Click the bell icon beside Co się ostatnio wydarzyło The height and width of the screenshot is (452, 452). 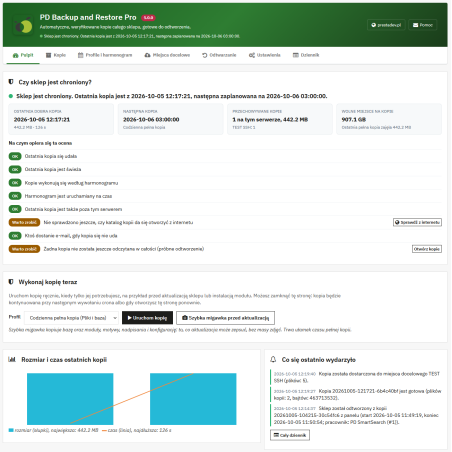273,359
